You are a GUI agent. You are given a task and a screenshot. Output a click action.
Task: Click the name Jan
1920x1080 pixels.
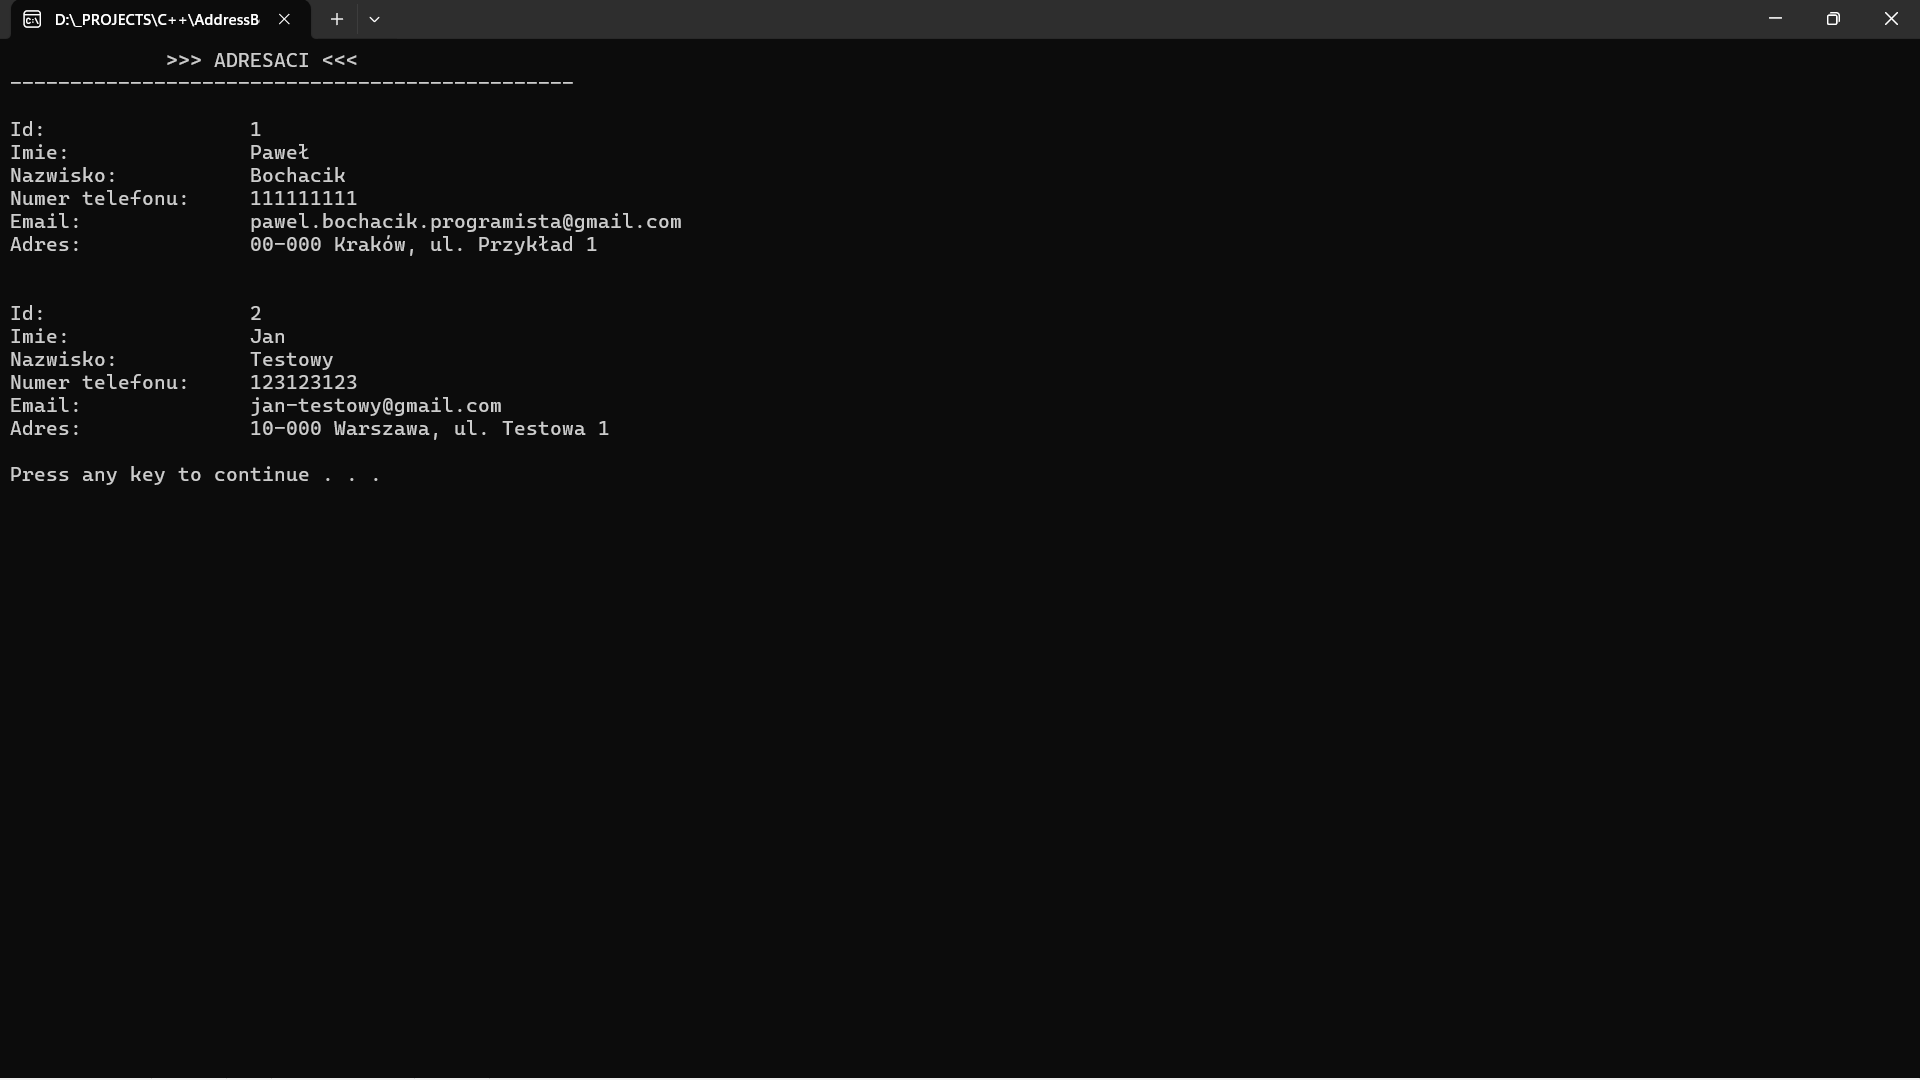pyautogui.click(x=267, y=337)
